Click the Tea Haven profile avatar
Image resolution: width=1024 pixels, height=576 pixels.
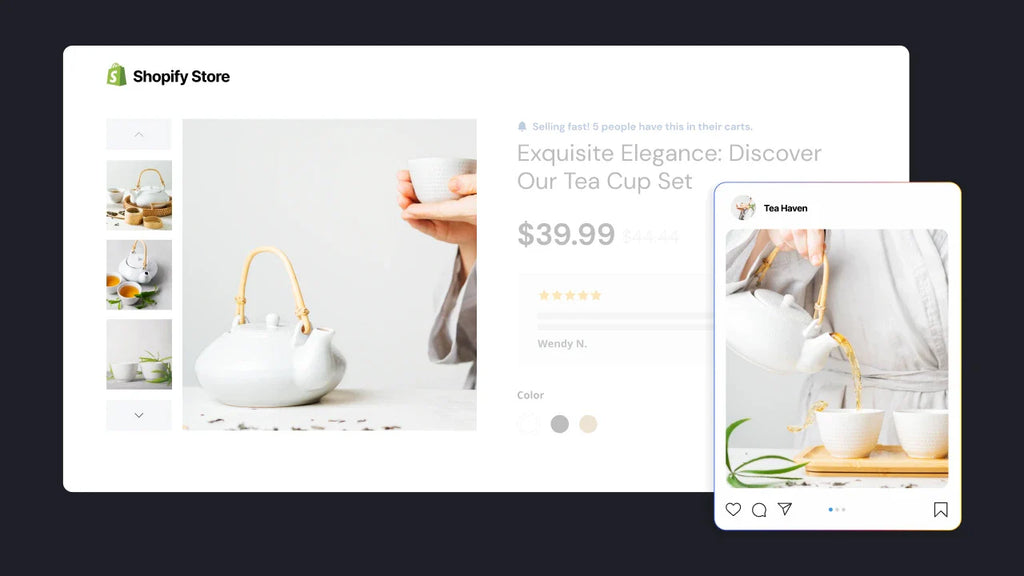(743, 208)
